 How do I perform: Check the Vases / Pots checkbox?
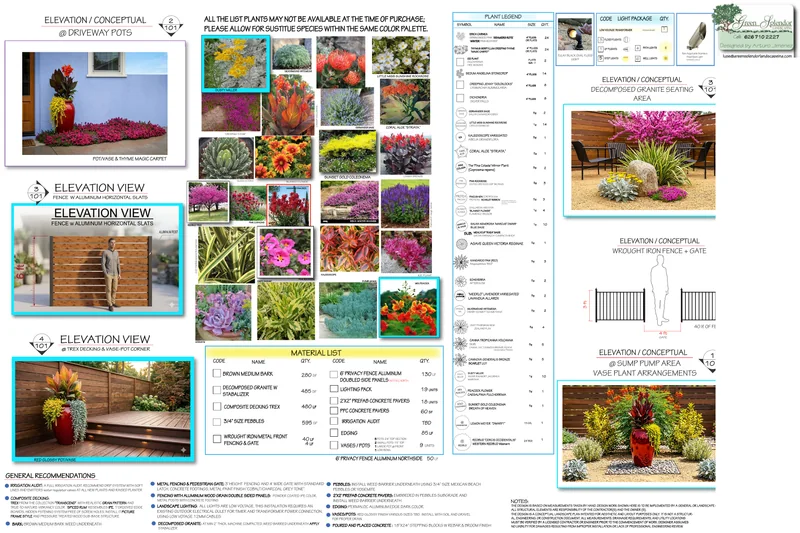coord(334,445)
